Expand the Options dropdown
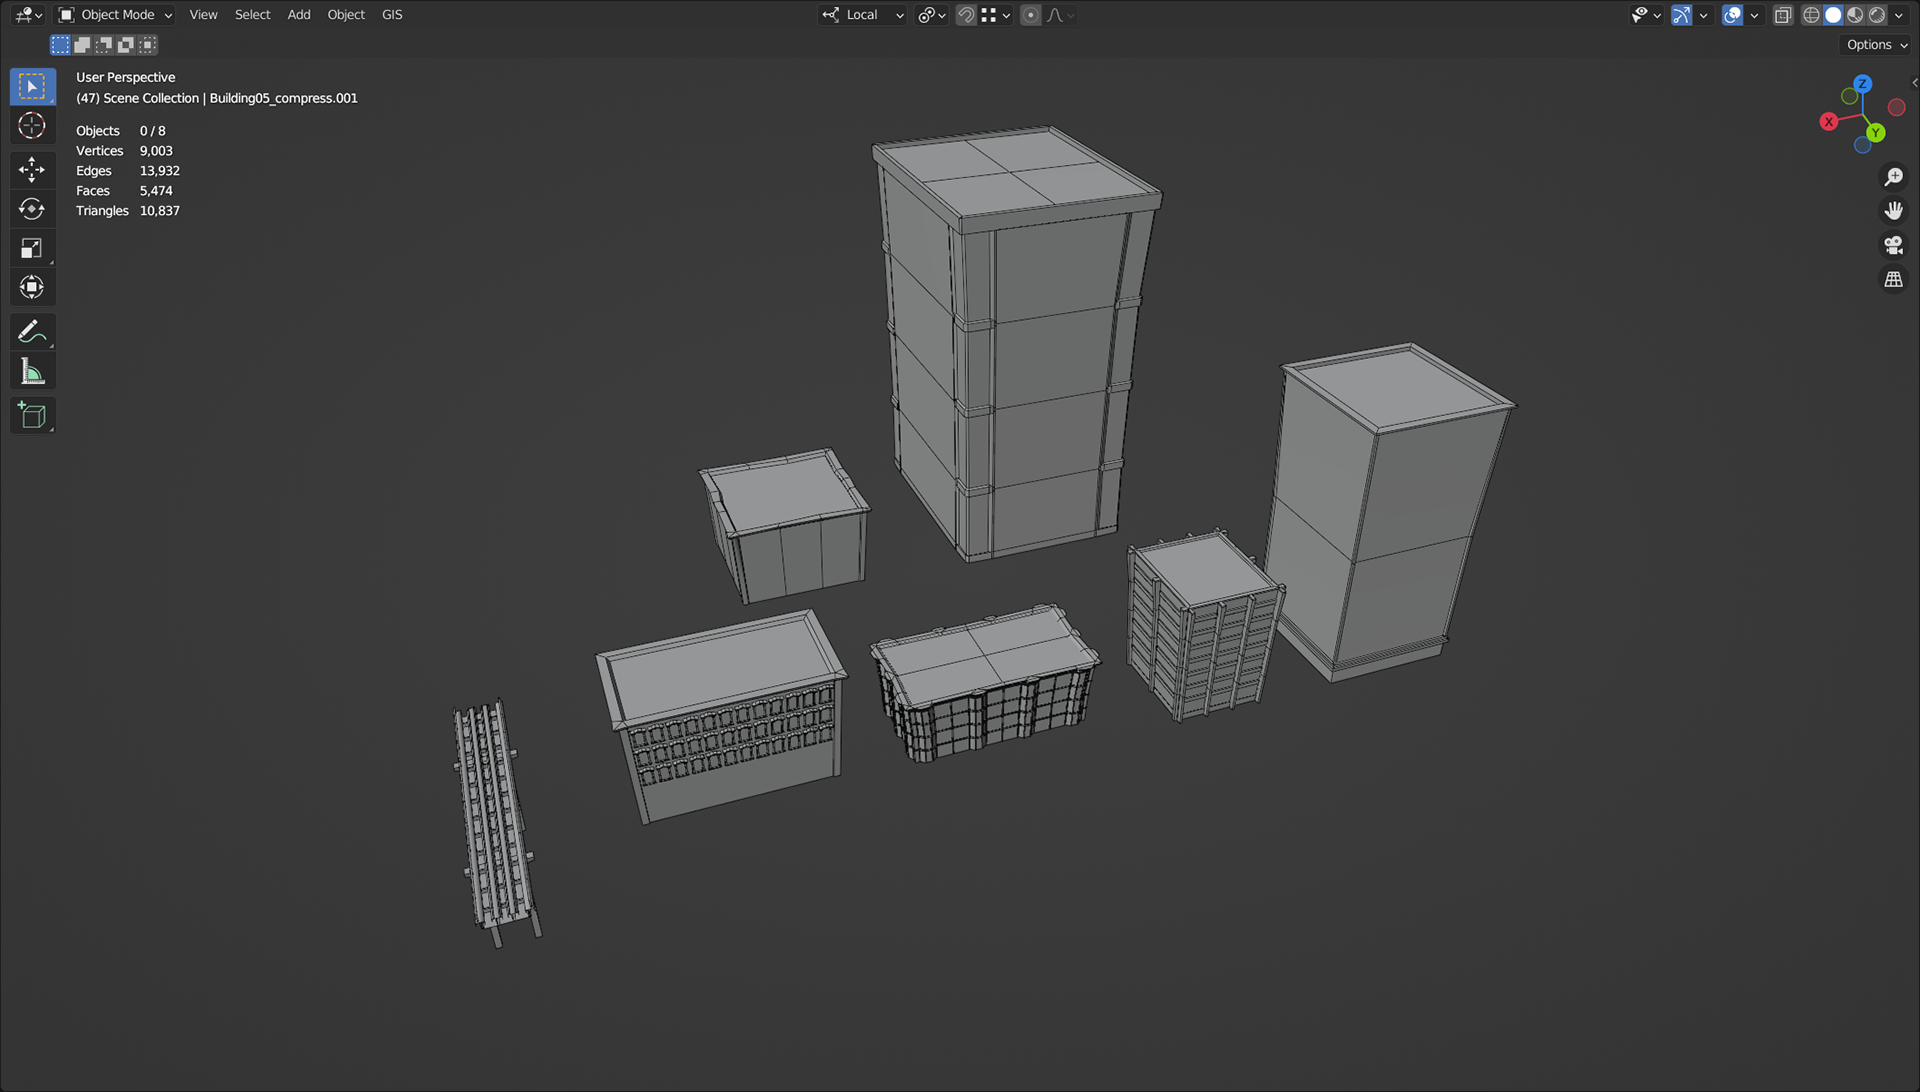 pos(1876,45)
